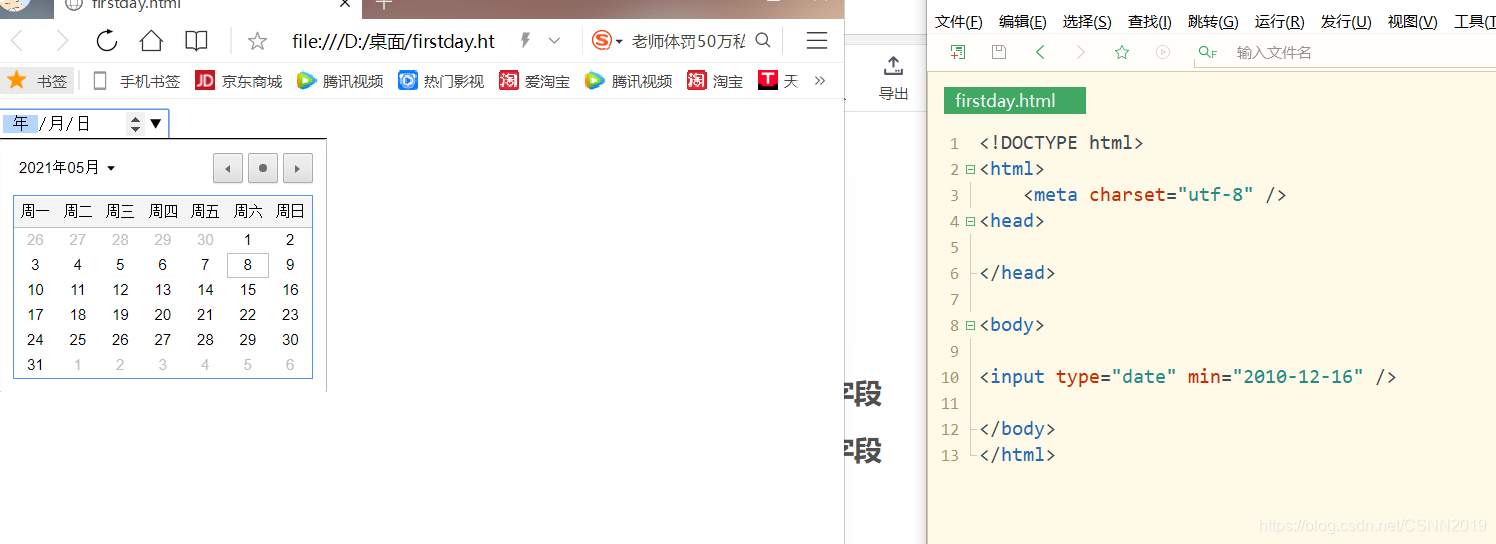This screenshot has height=544, width=1496.
Task: Click the search magnifier icon
Action: [763, 41]
